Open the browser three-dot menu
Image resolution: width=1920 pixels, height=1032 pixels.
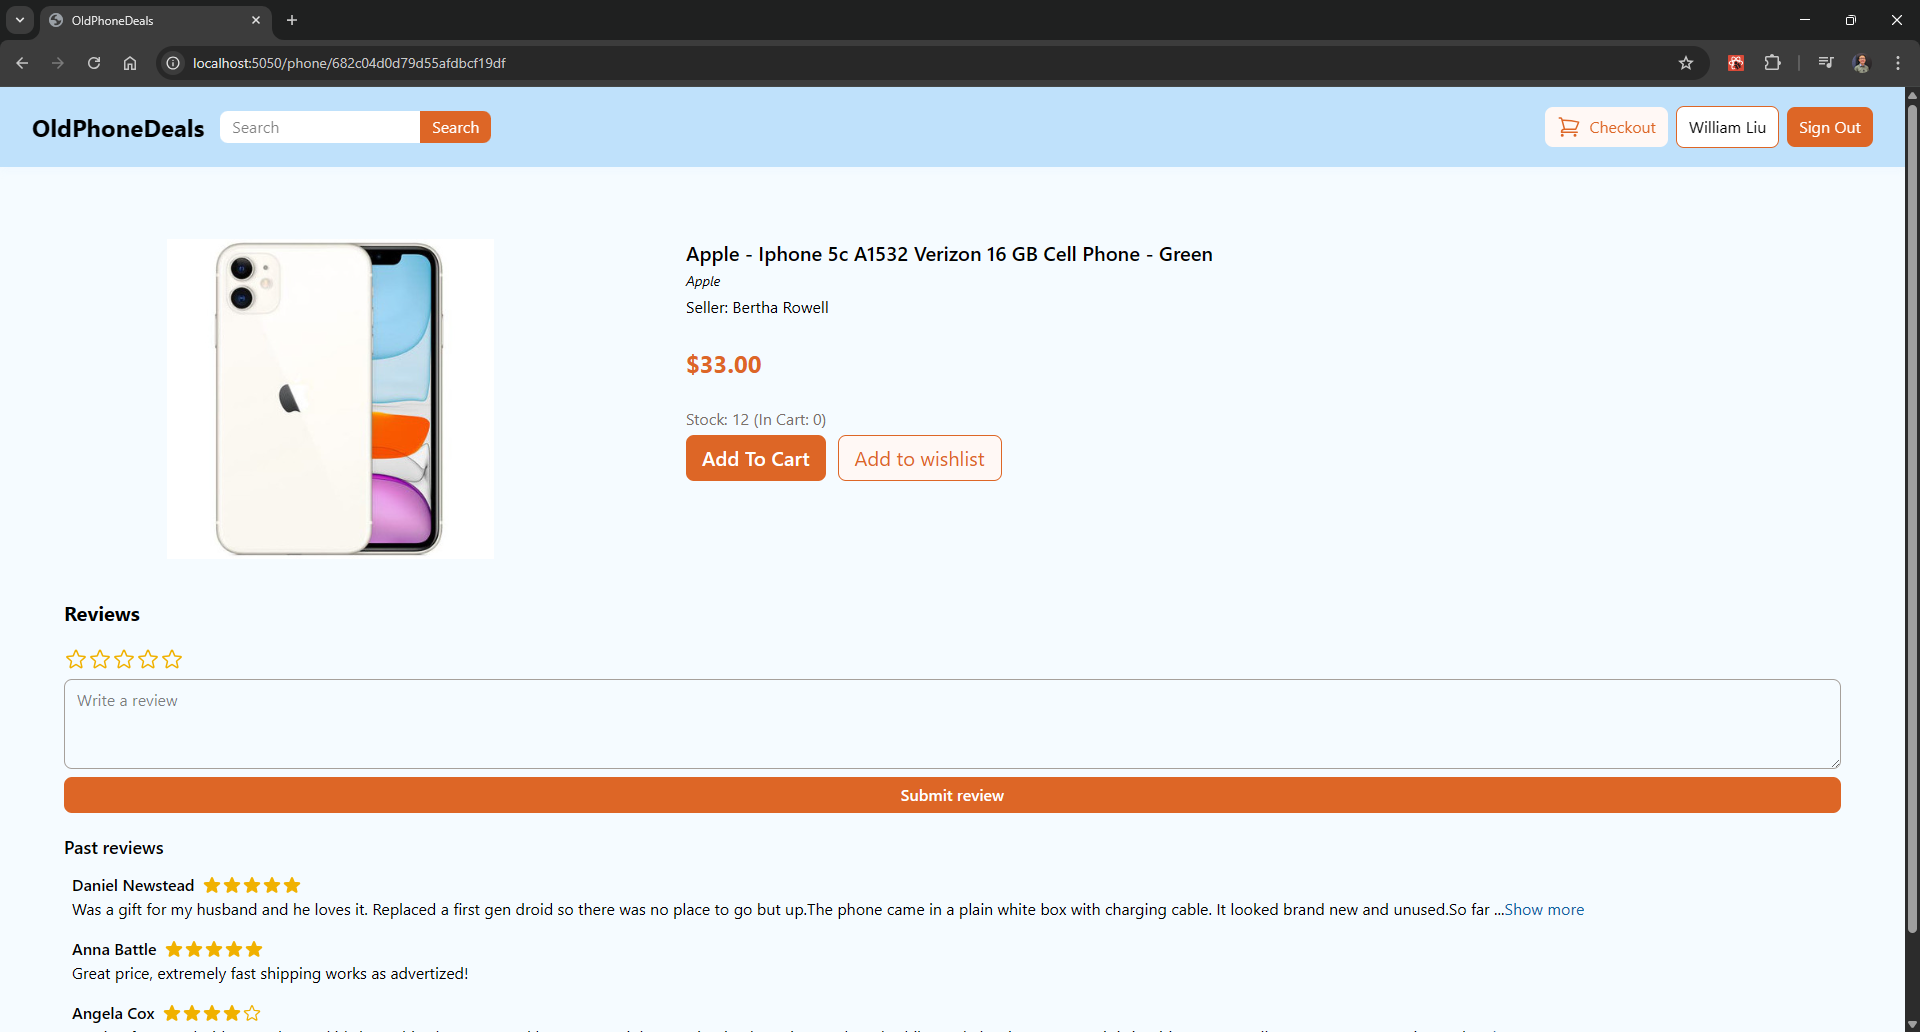tap(1899, 63)
